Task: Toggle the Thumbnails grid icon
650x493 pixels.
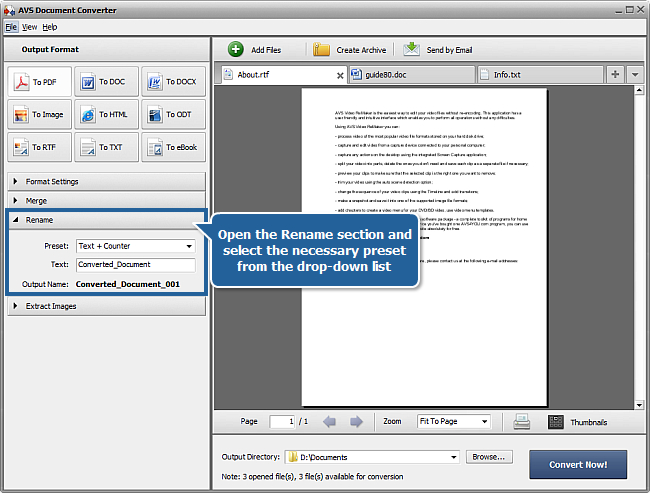Action: 555,422
